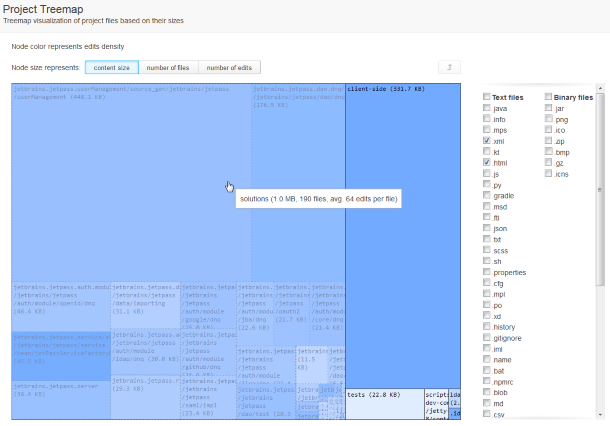This screenshot has height=426, width=610.
Task: Check the .csv file type
Action: [487, 414]
